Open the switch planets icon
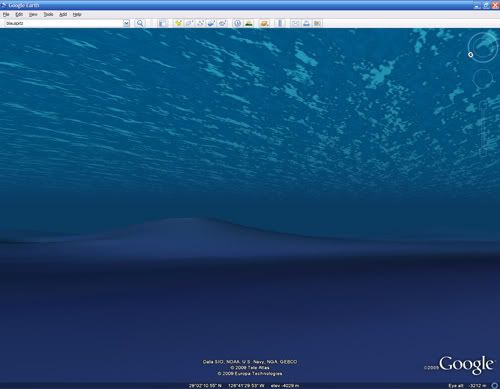Screen dimensions: 500x389 pos(264,23)
